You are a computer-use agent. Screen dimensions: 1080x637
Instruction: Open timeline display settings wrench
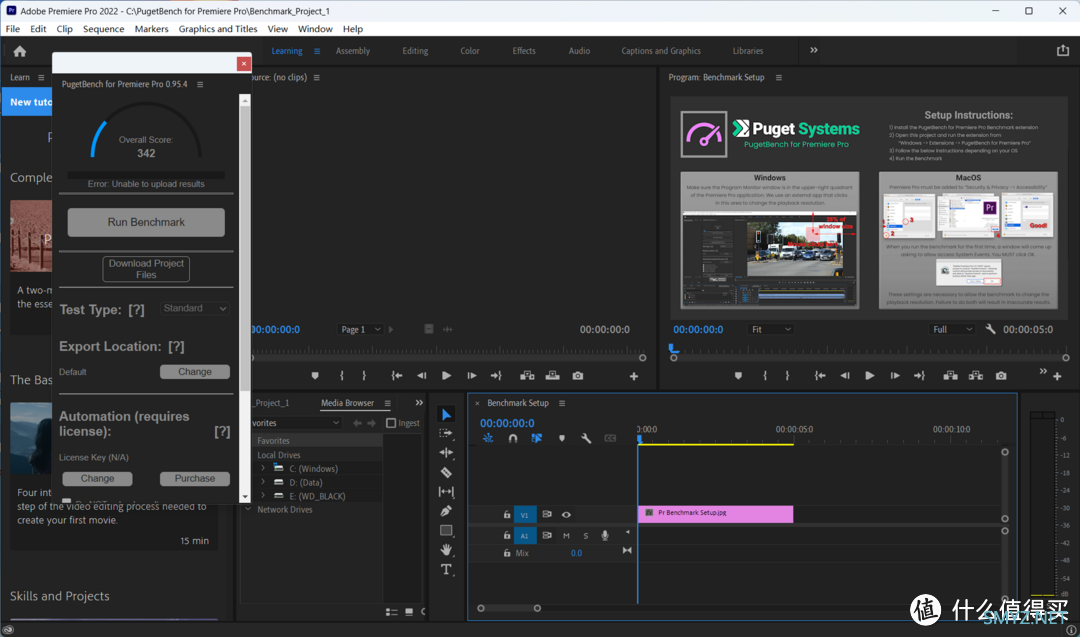586,438
